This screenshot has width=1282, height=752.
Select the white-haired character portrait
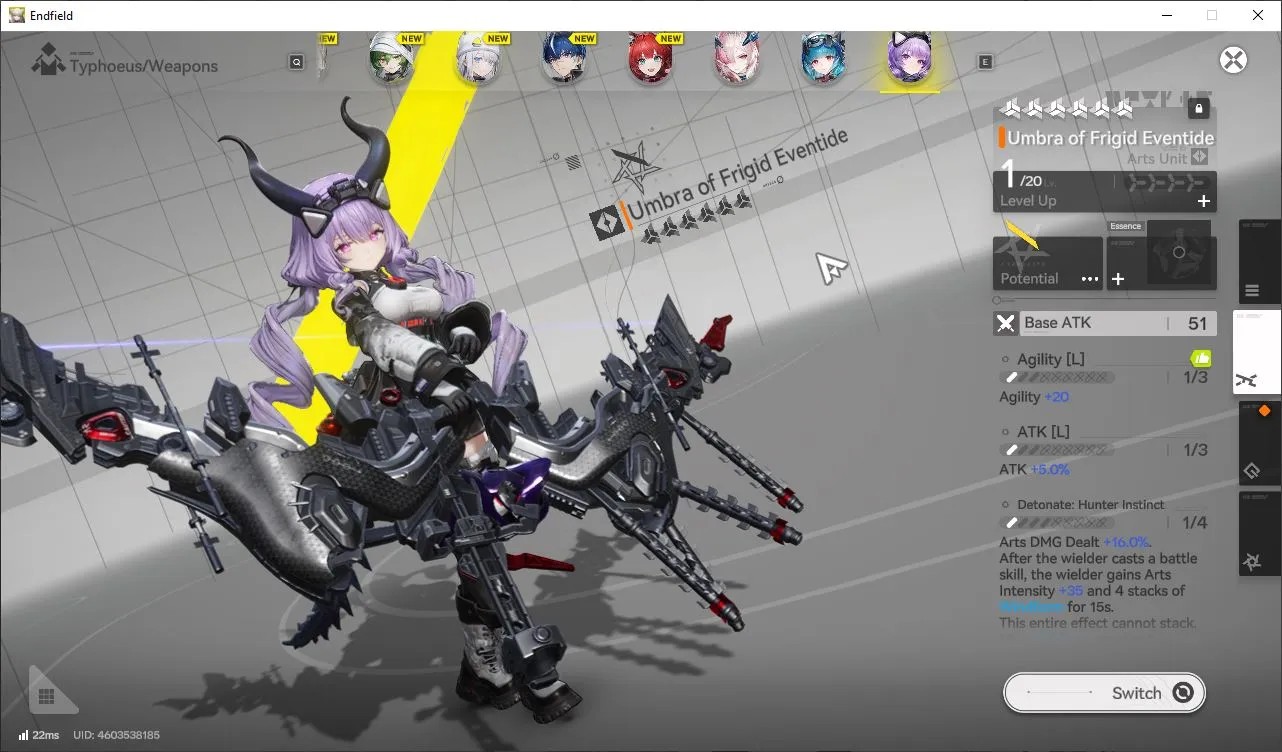478,58
